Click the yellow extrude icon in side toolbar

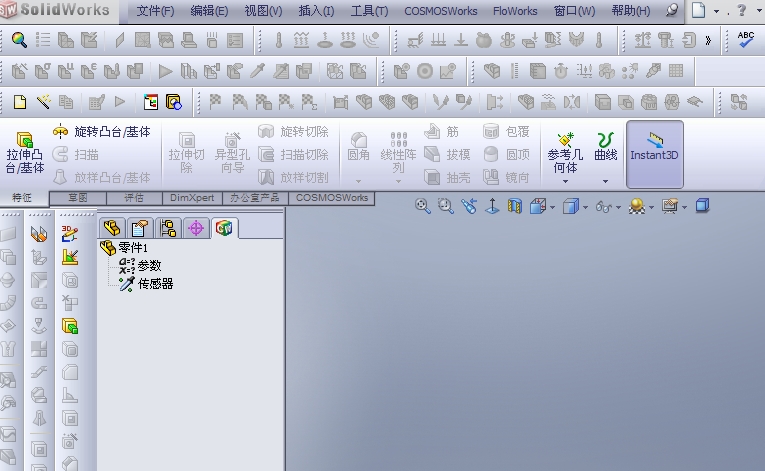pos(70,327)
